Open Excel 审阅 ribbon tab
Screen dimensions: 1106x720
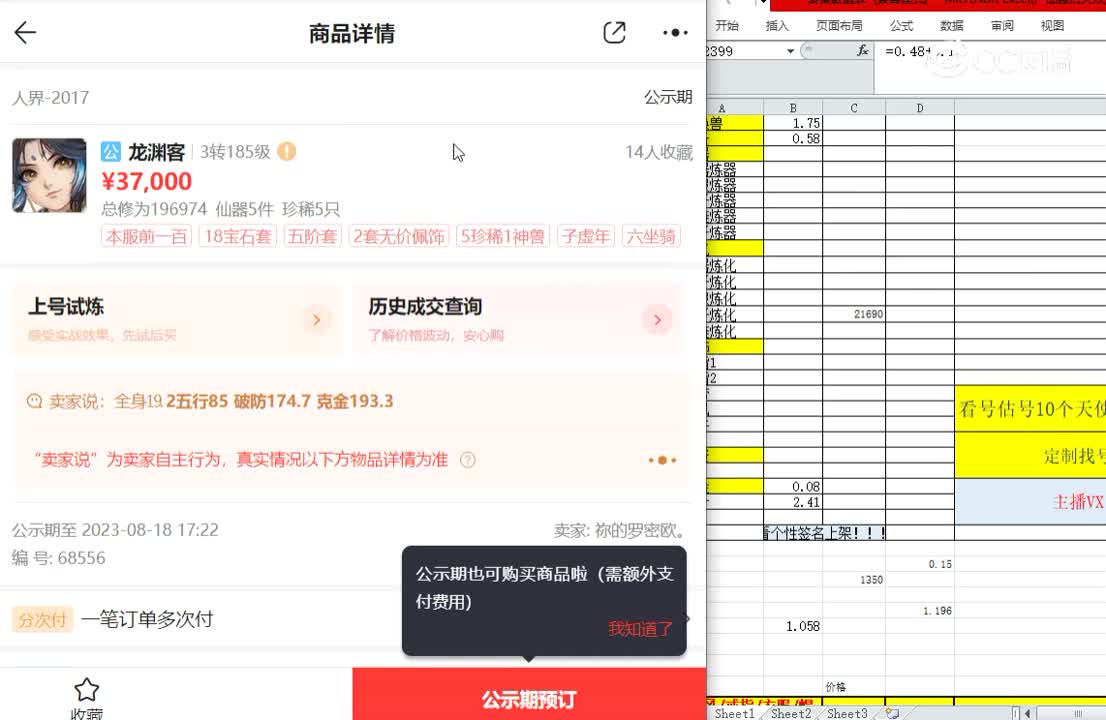pos(1002,25)
